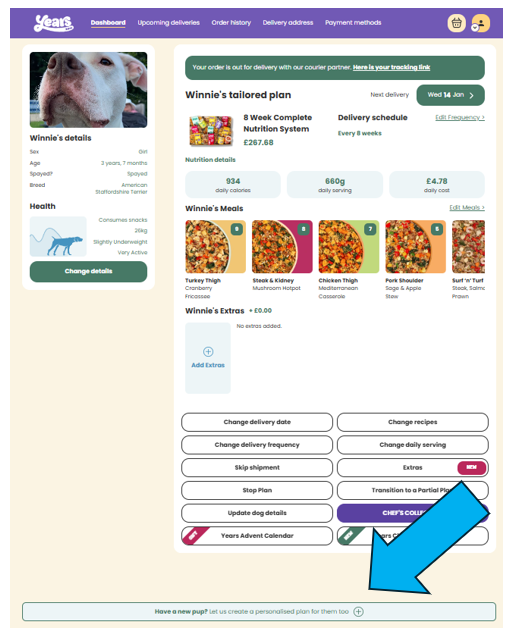Go to Payment methods tab
Viewport: 512px width, 631px height.
click(353, 23)
